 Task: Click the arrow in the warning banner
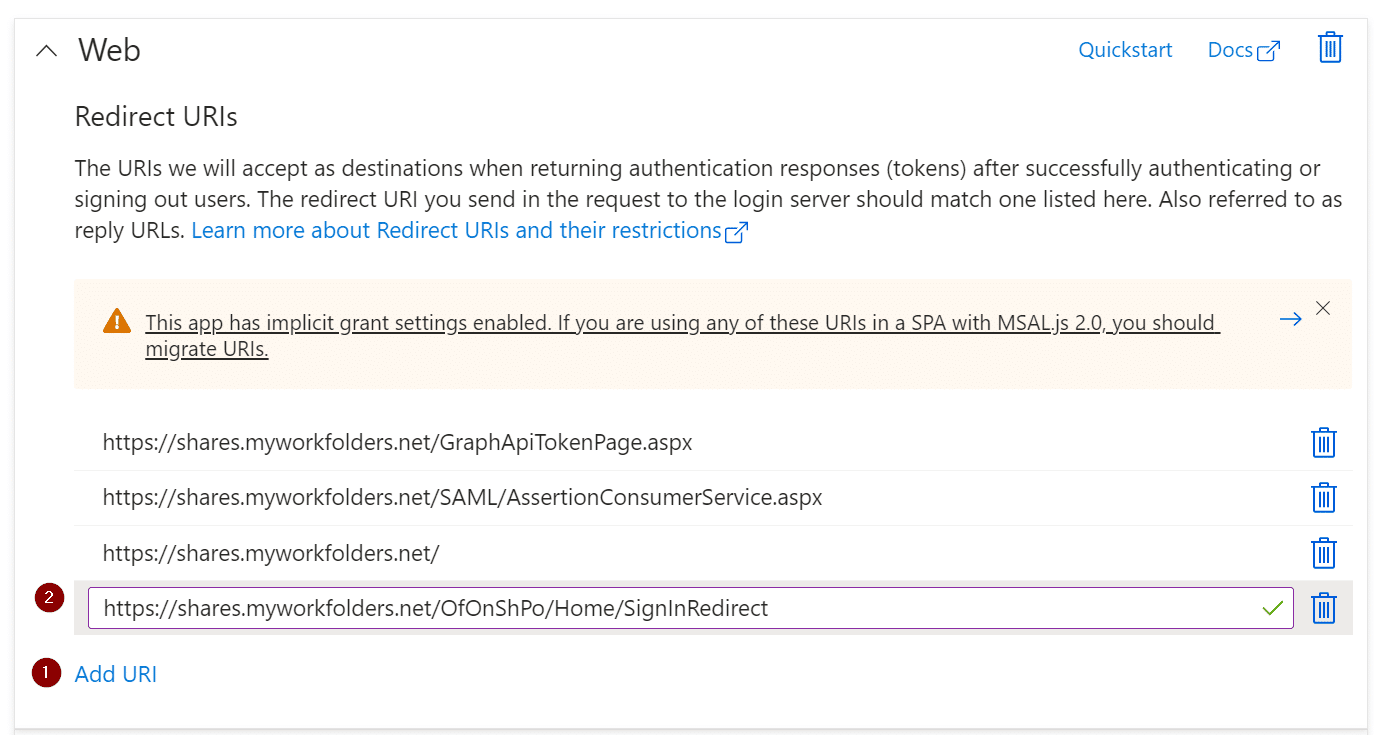tap(1290, 319)
